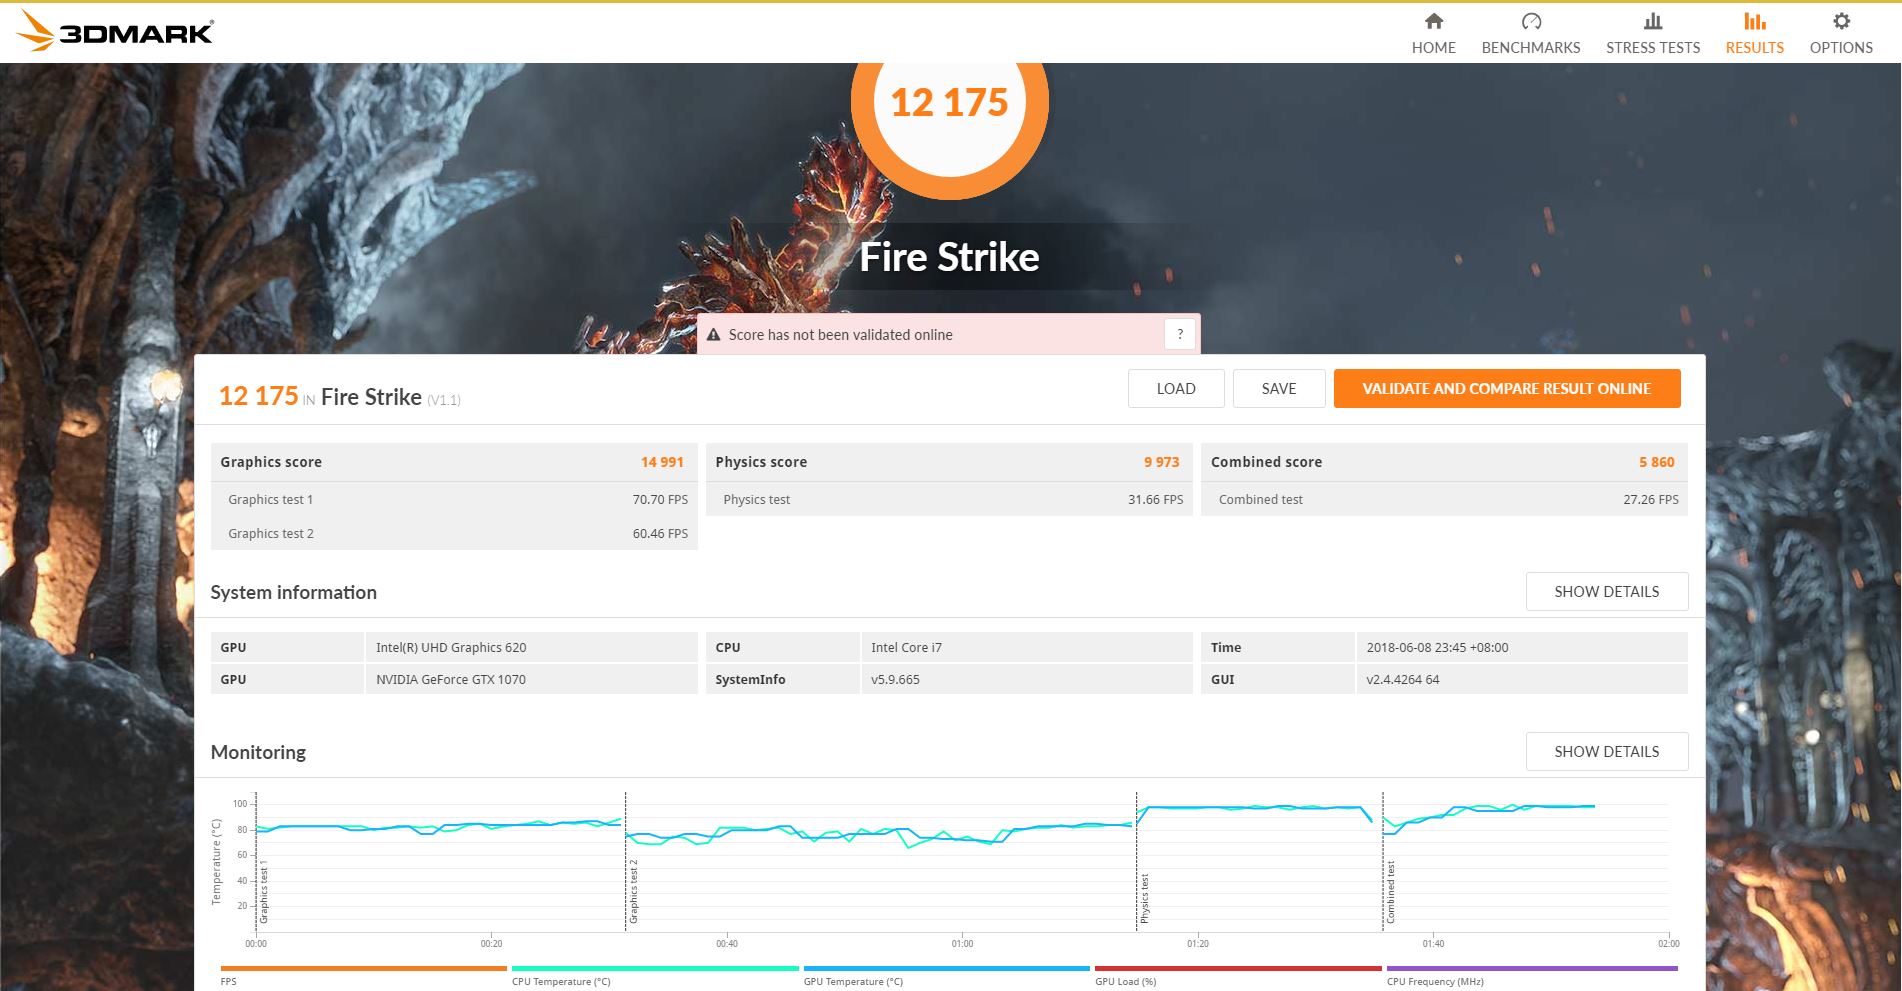Click the 60.46 FPS value
The width and height of the screenshot is (1902, 991).
click(x=660, y=534)
